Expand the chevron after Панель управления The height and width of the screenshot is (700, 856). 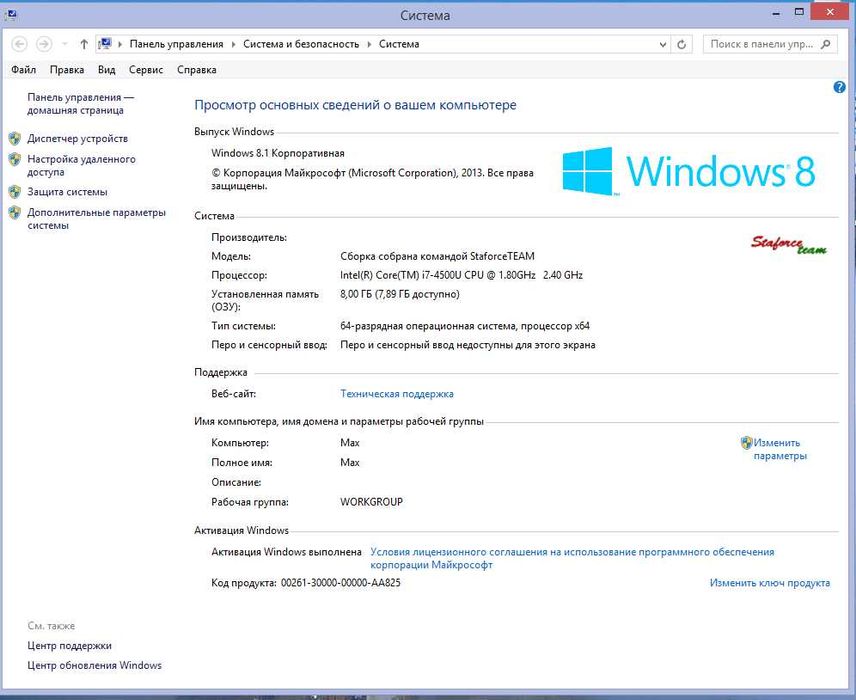(x=233, y=44)
